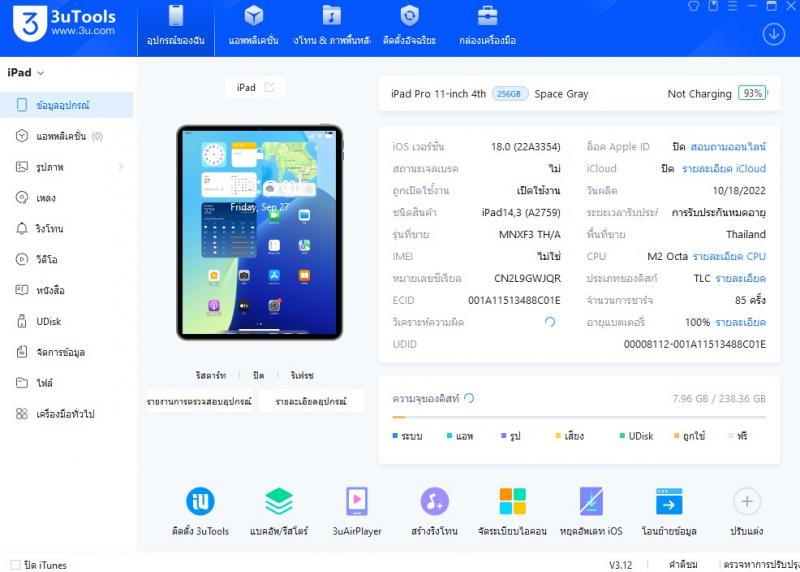Open the downloads arrow icon at top right
Viewport: 800px width, 572px height.
[x=773, y=33]
